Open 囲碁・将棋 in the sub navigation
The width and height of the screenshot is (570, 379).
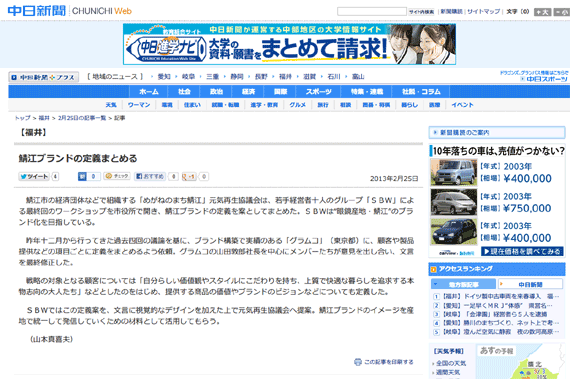click(376, 105)
